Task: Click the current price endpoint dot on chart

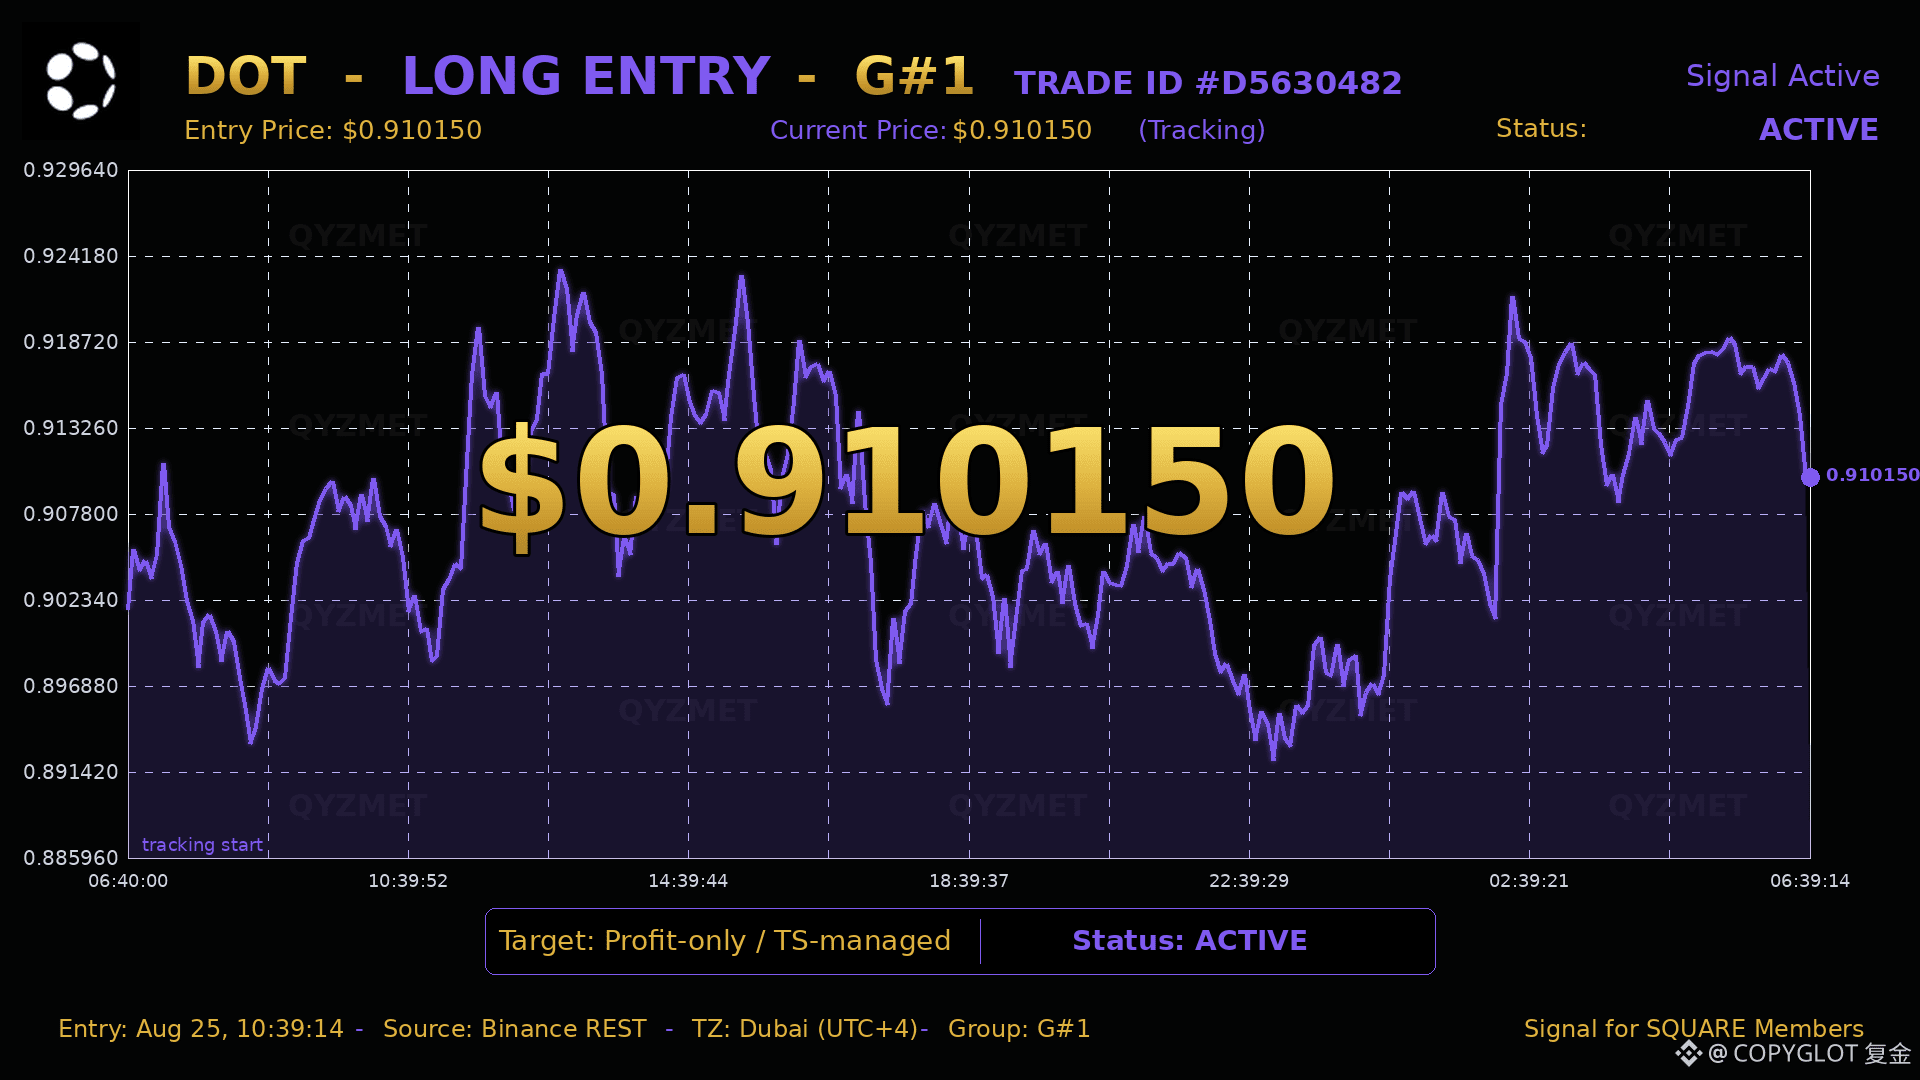Action: coord(1810,477)
